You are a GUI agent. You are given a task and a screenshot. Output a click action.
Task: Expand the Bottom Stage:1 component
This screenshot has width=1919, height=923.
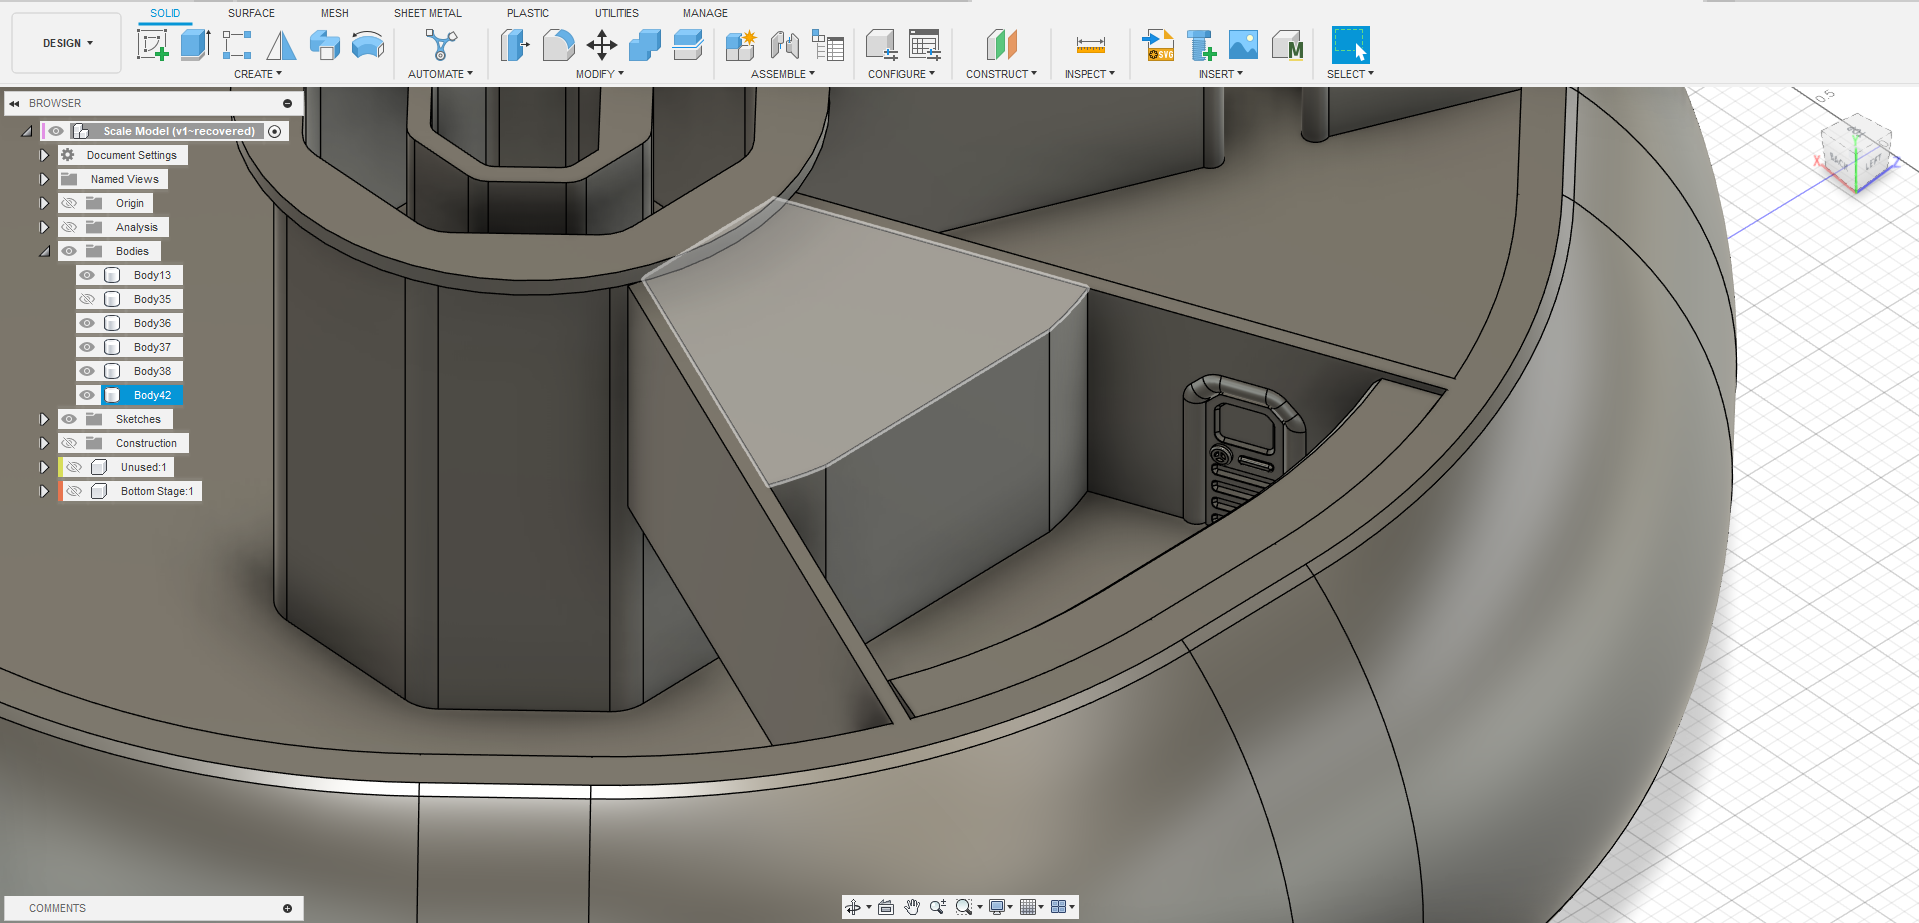coord(44,491)
